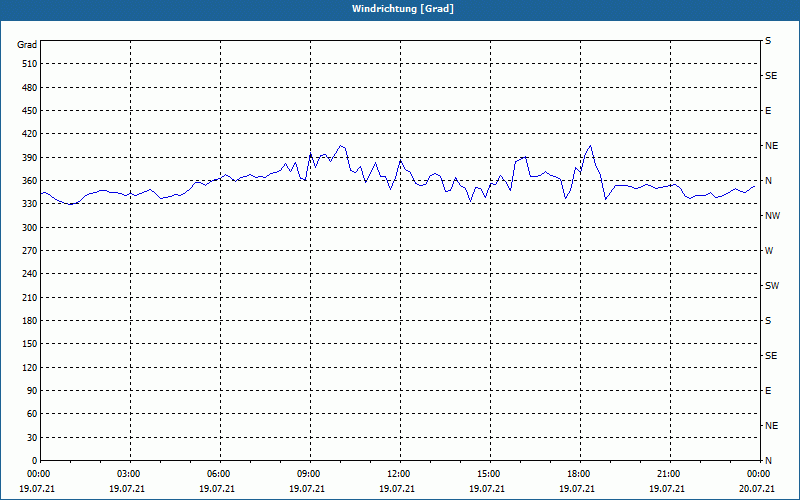
Task: Choose the 21:00 time axis label
Action: point(669,474)
